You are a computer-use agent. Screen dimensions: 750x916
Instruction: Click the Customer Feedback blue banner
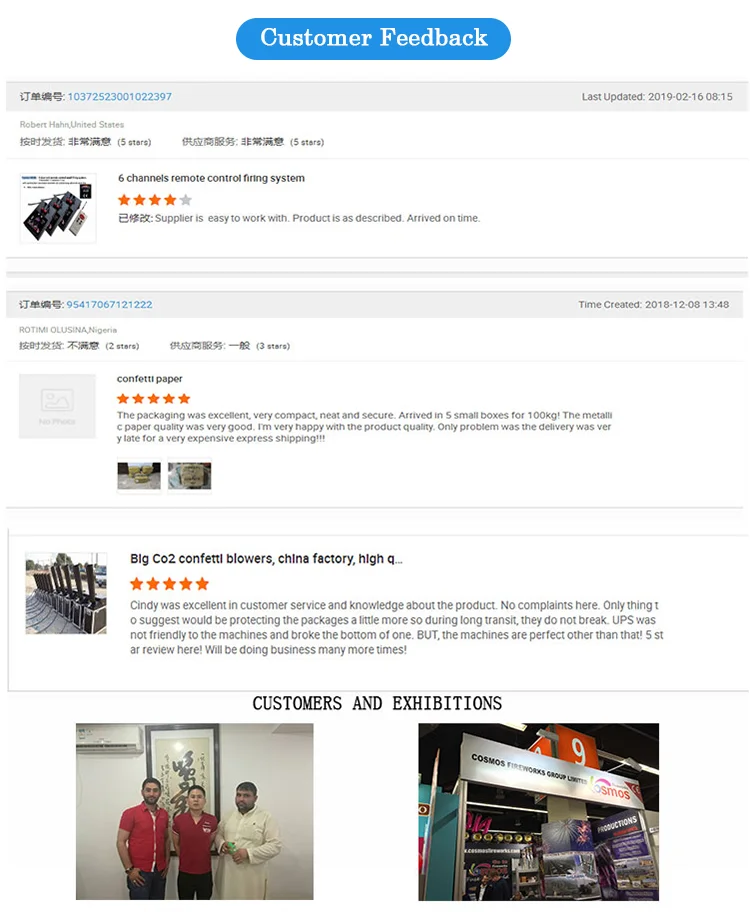coord(373,39)
